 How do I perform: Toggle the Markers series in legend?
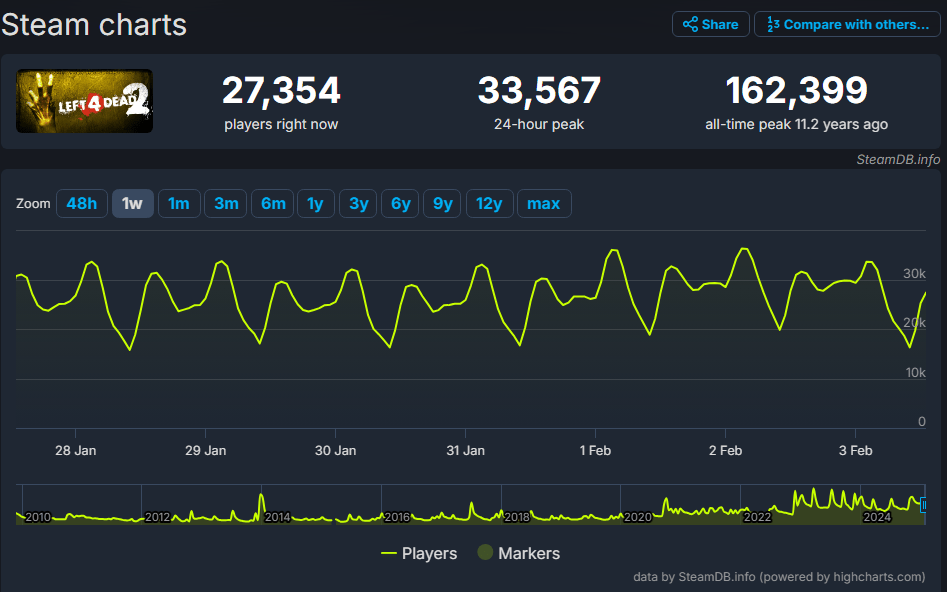point(519,553)
